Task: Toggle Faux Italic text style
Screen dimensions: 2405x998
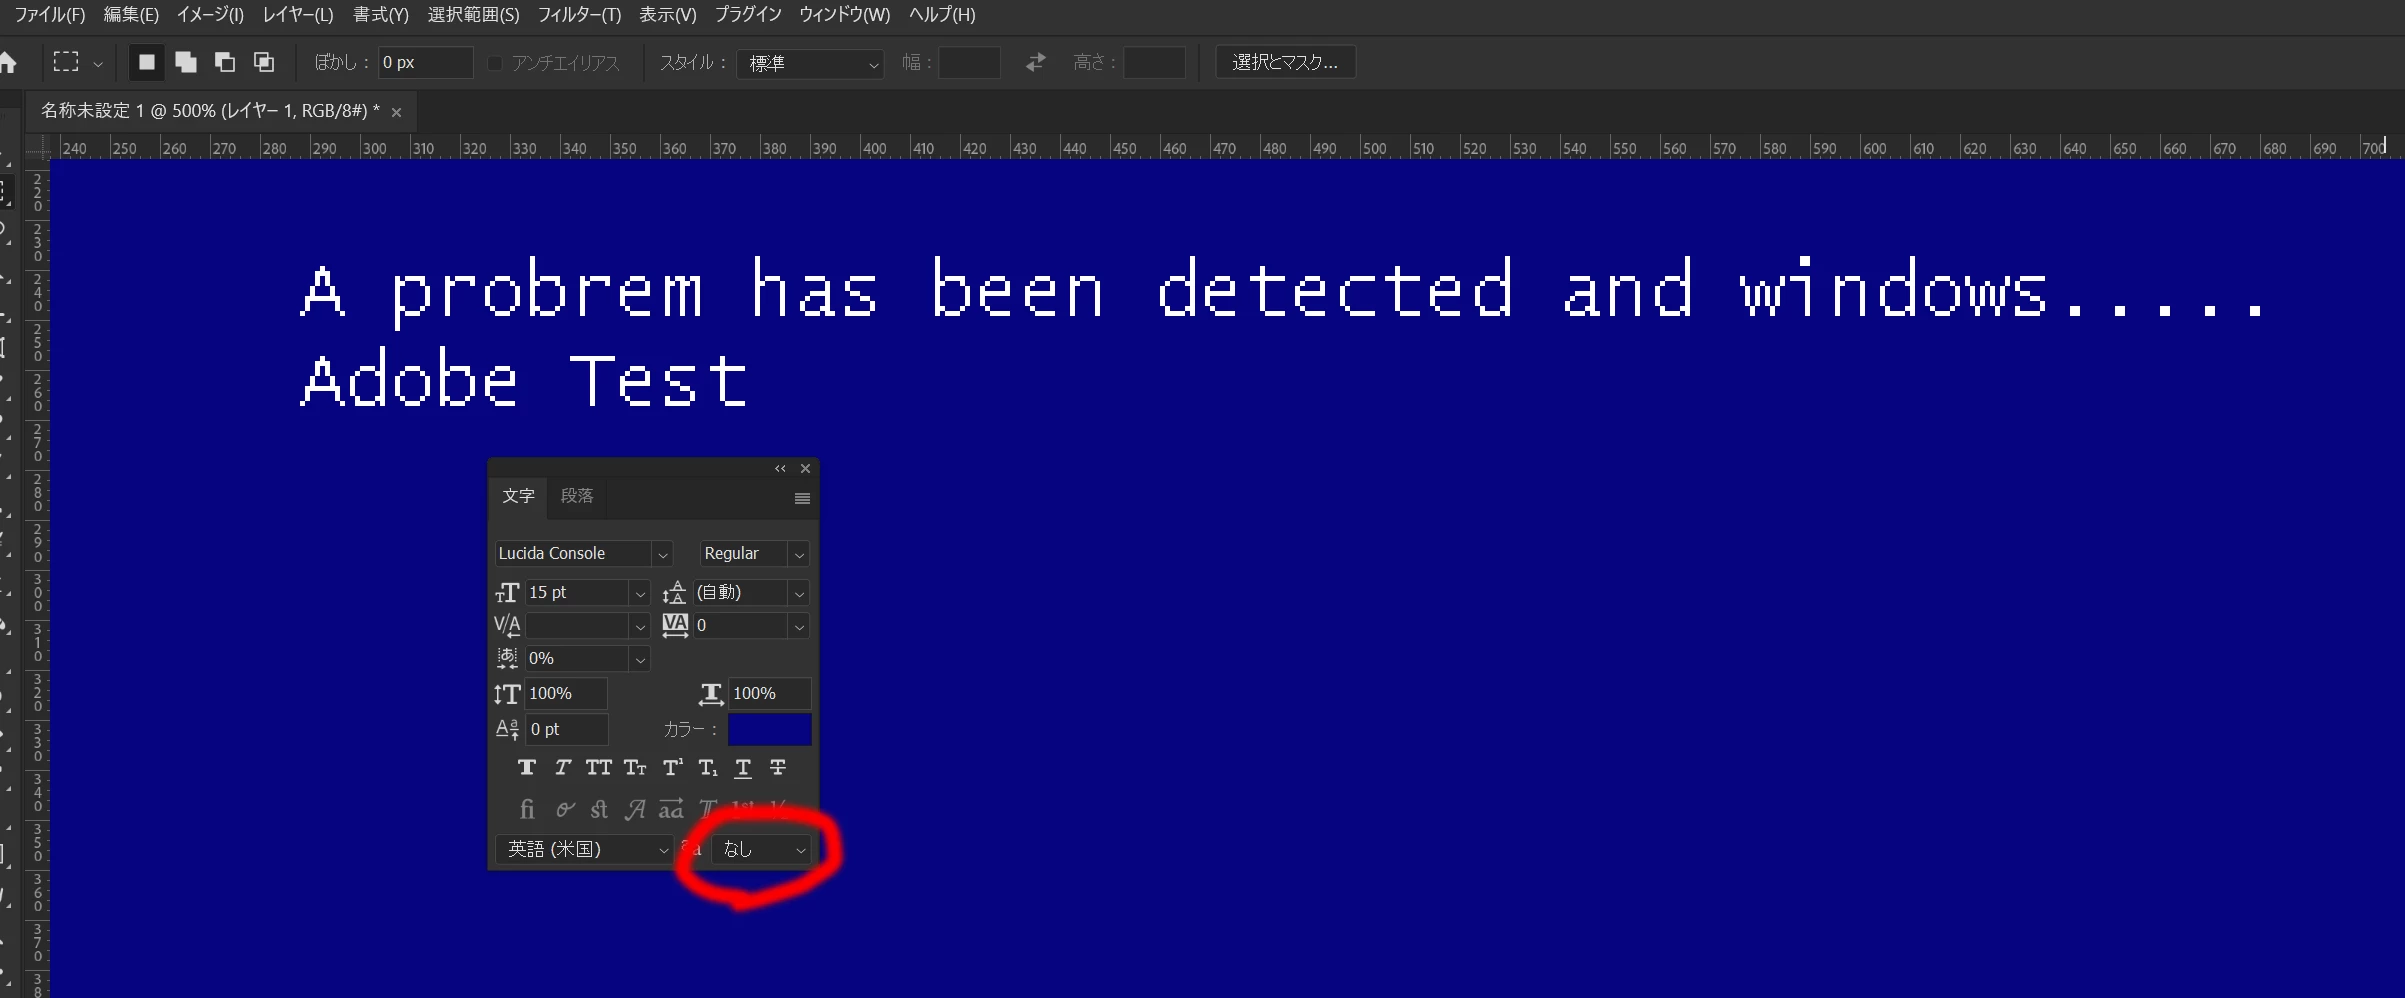Action: coord(563,767)
